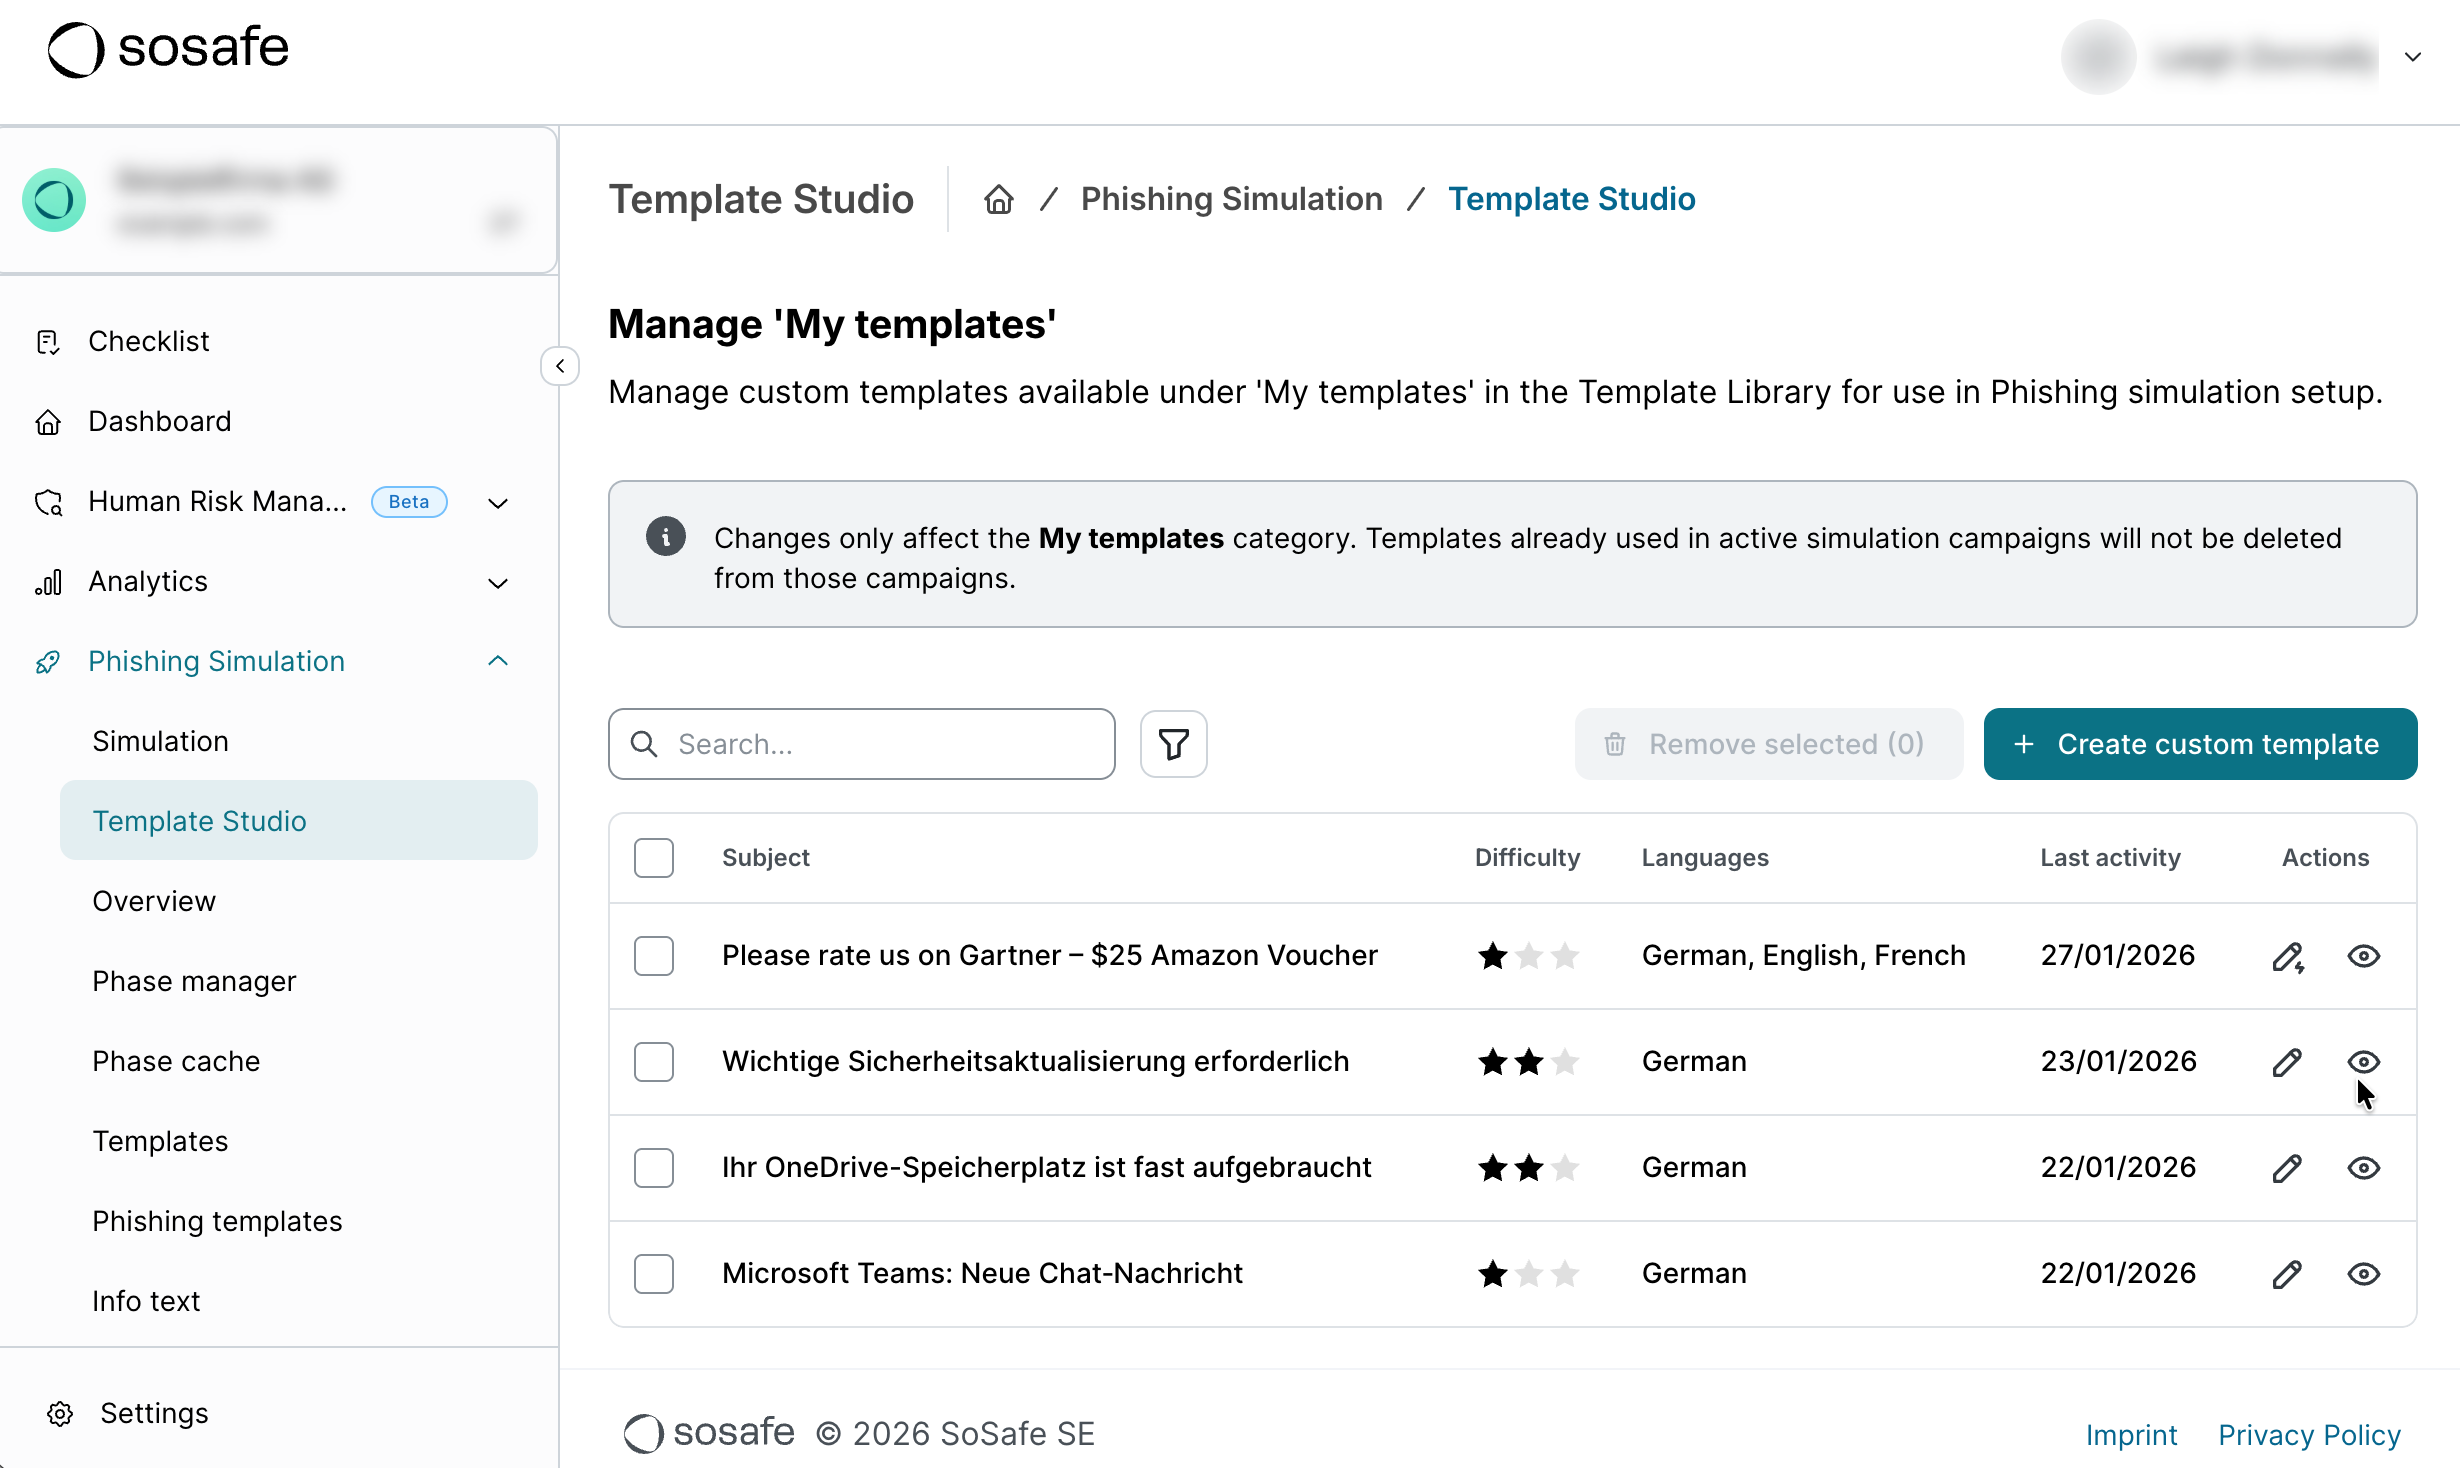This screenshot has width=2460, height=1468.
Task: Click the home breadcrumb icon
Action: pos(998,200)
